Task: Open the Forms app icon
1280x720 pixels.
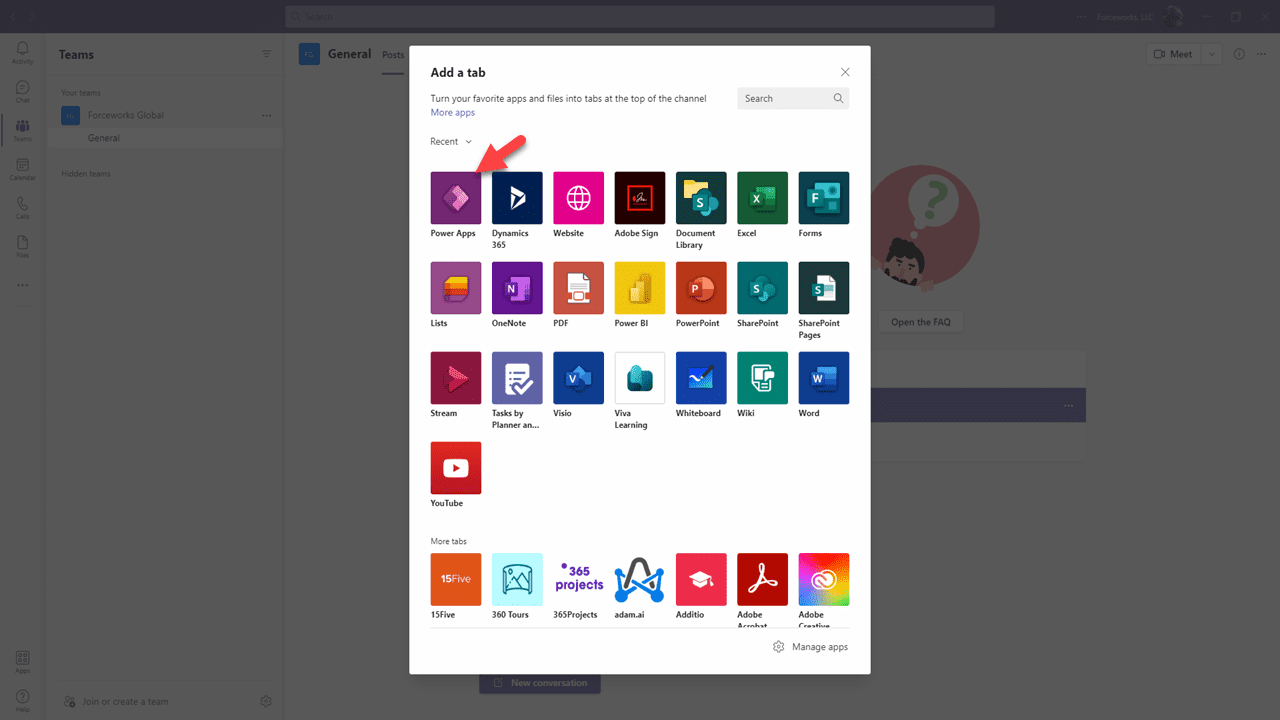Action: click(x=823, y=197)
